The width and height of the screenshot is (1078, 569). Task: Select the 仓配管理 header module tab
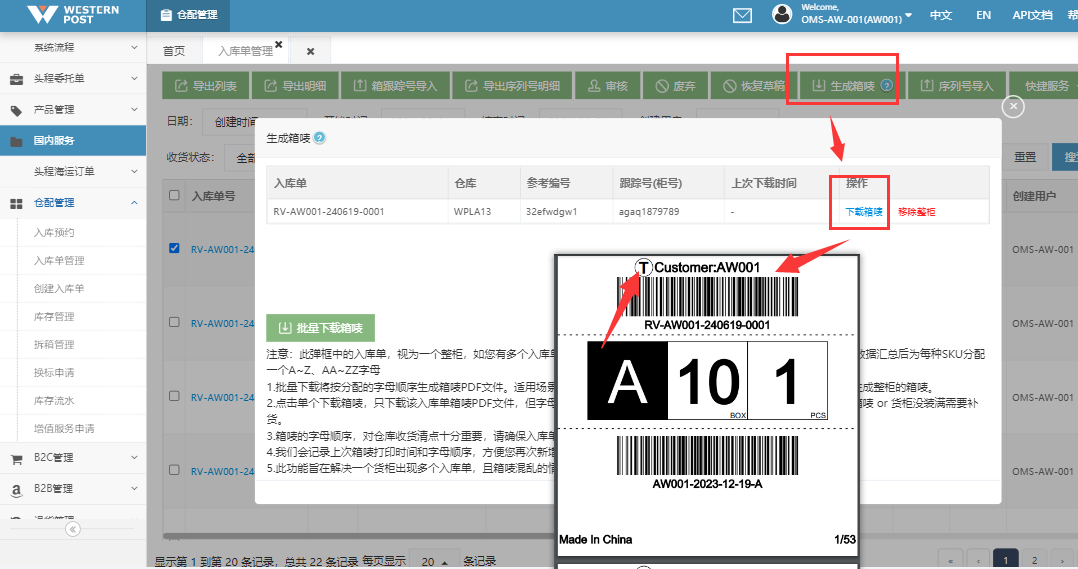(x=189, y=15)
